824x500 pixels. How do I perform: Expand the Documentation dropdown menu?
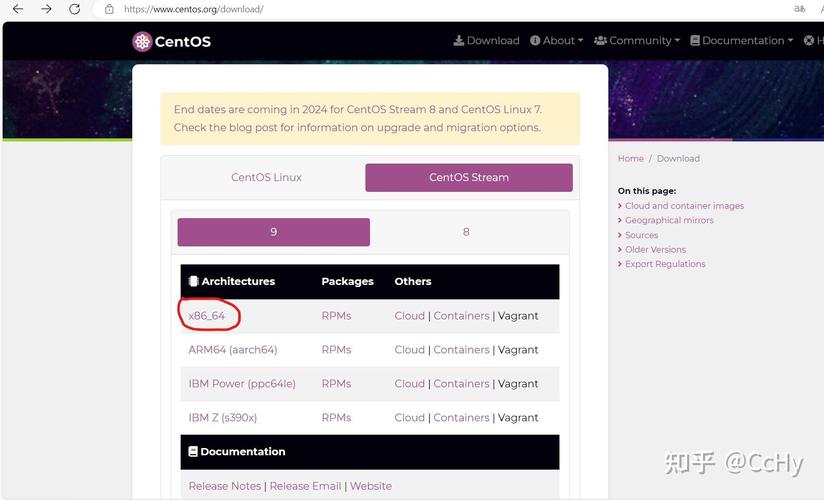(x=741, y=40)
